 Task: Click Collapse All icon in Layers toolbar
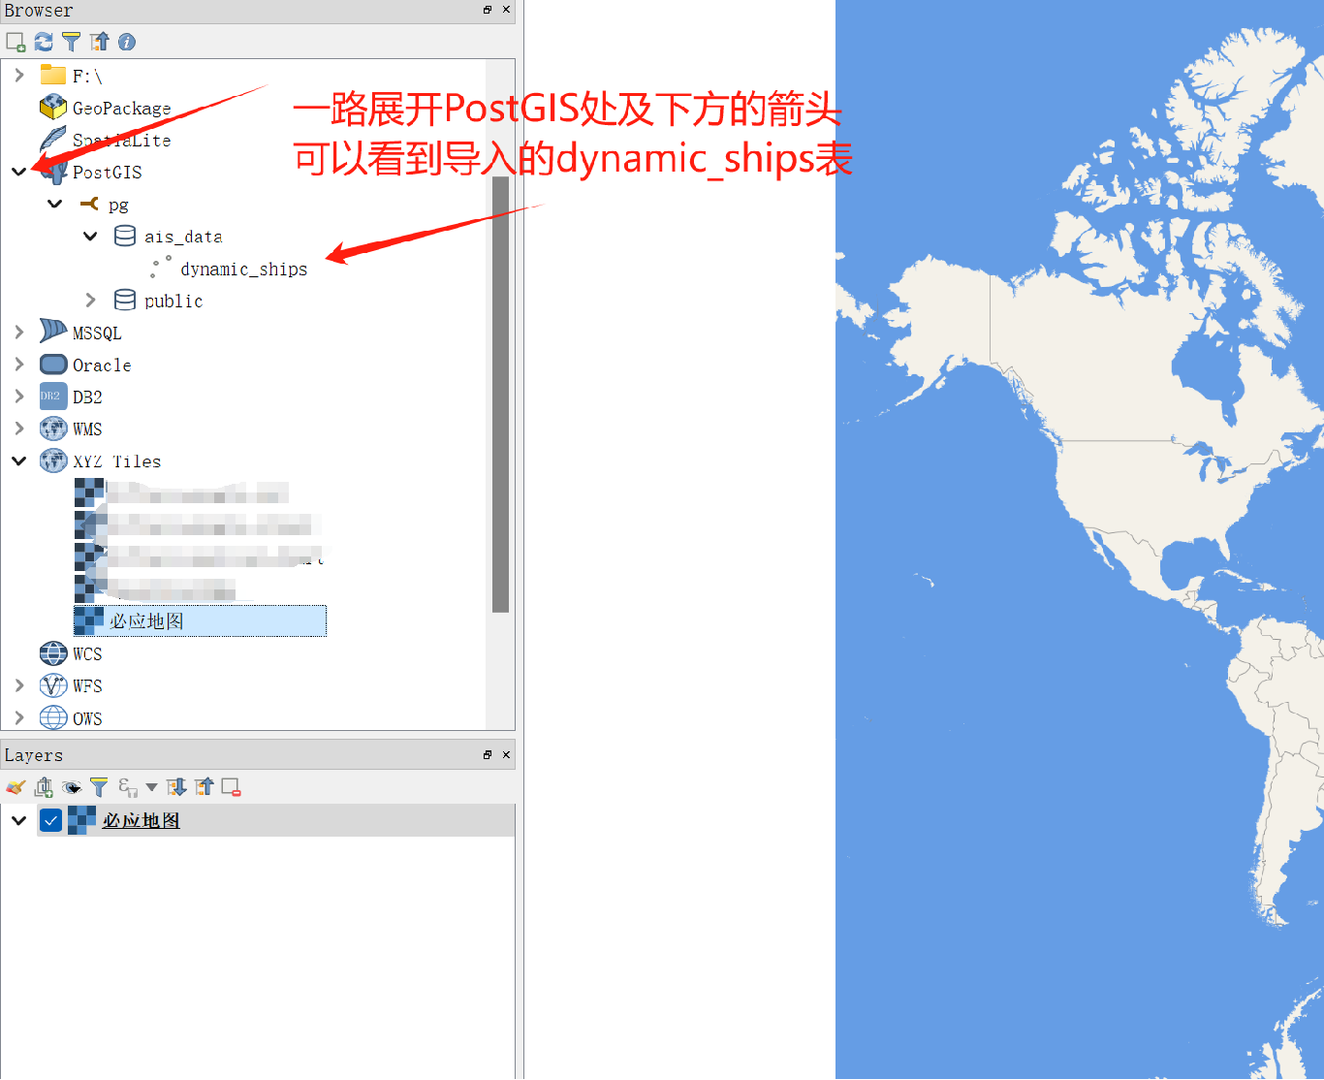tap(205, 788)
